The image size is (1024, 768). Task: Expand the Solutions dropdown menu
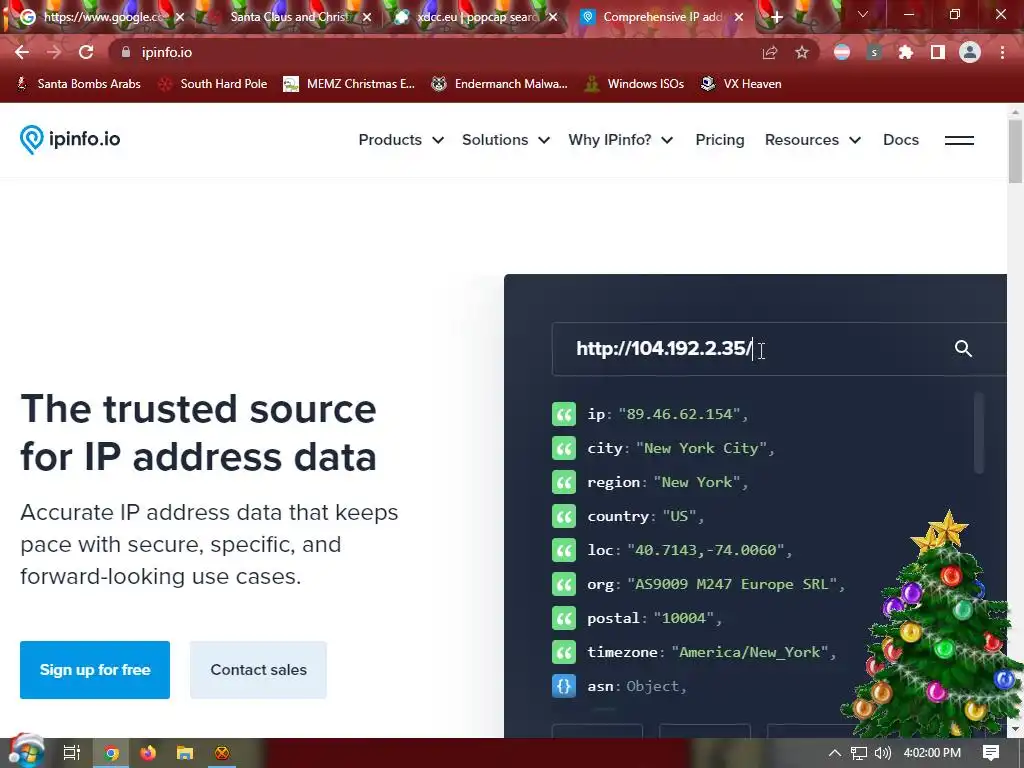(506, 140)
